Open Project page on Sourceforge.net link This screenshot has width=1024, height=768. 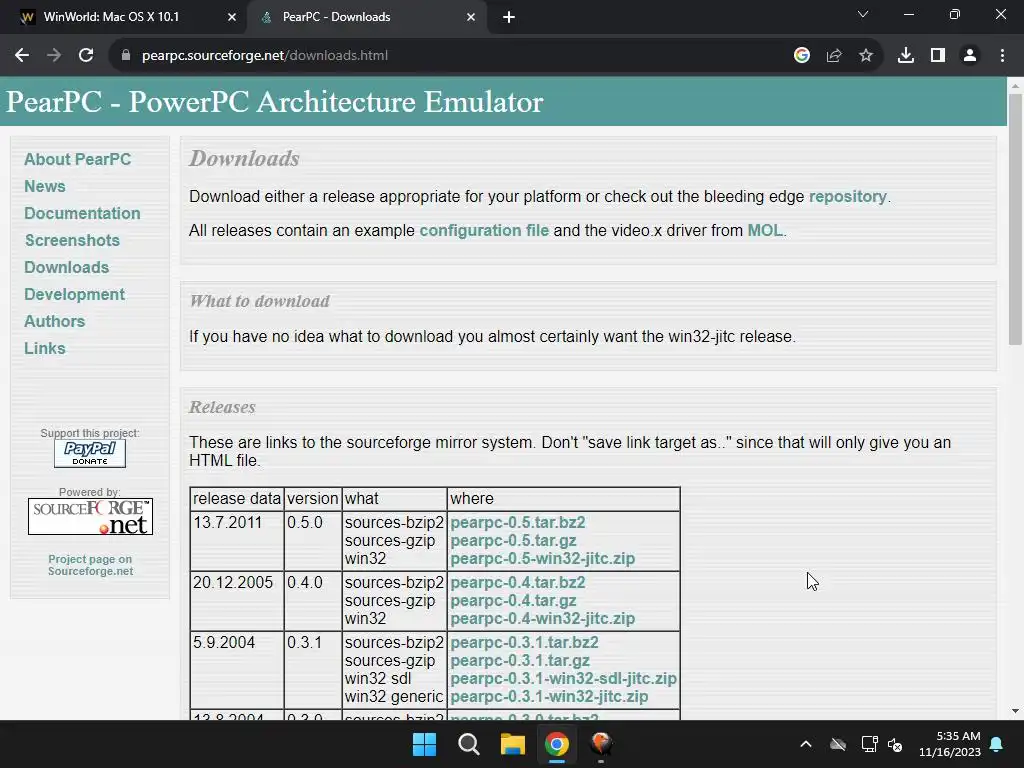(91, 565)
